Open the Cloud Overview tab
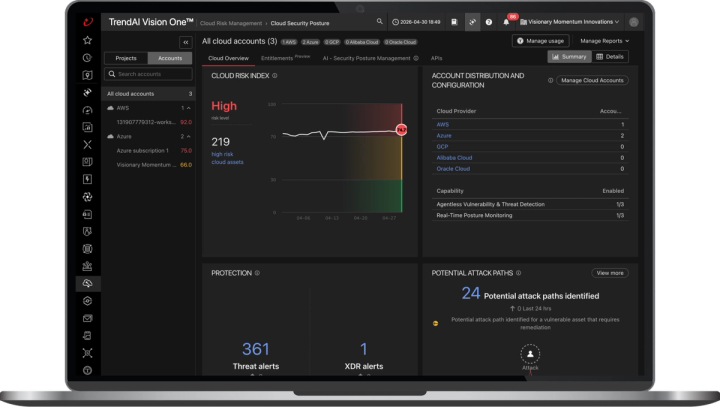The height and width of the screenshot is (407, 720). (228, 58)
